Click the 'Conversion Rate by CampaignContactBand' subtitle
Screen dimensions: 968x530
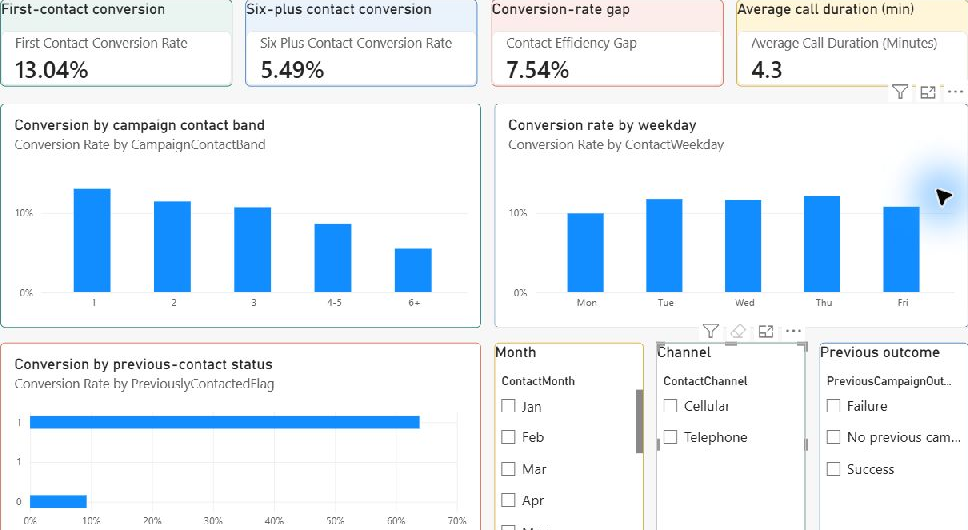pos(140,144)
